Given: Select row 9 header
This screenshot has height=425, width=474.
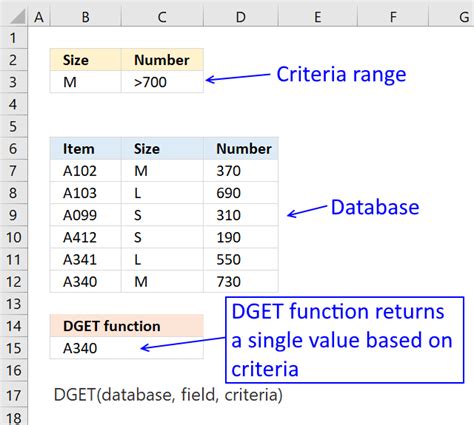Looking at the screenshot, I should point(13,215).
